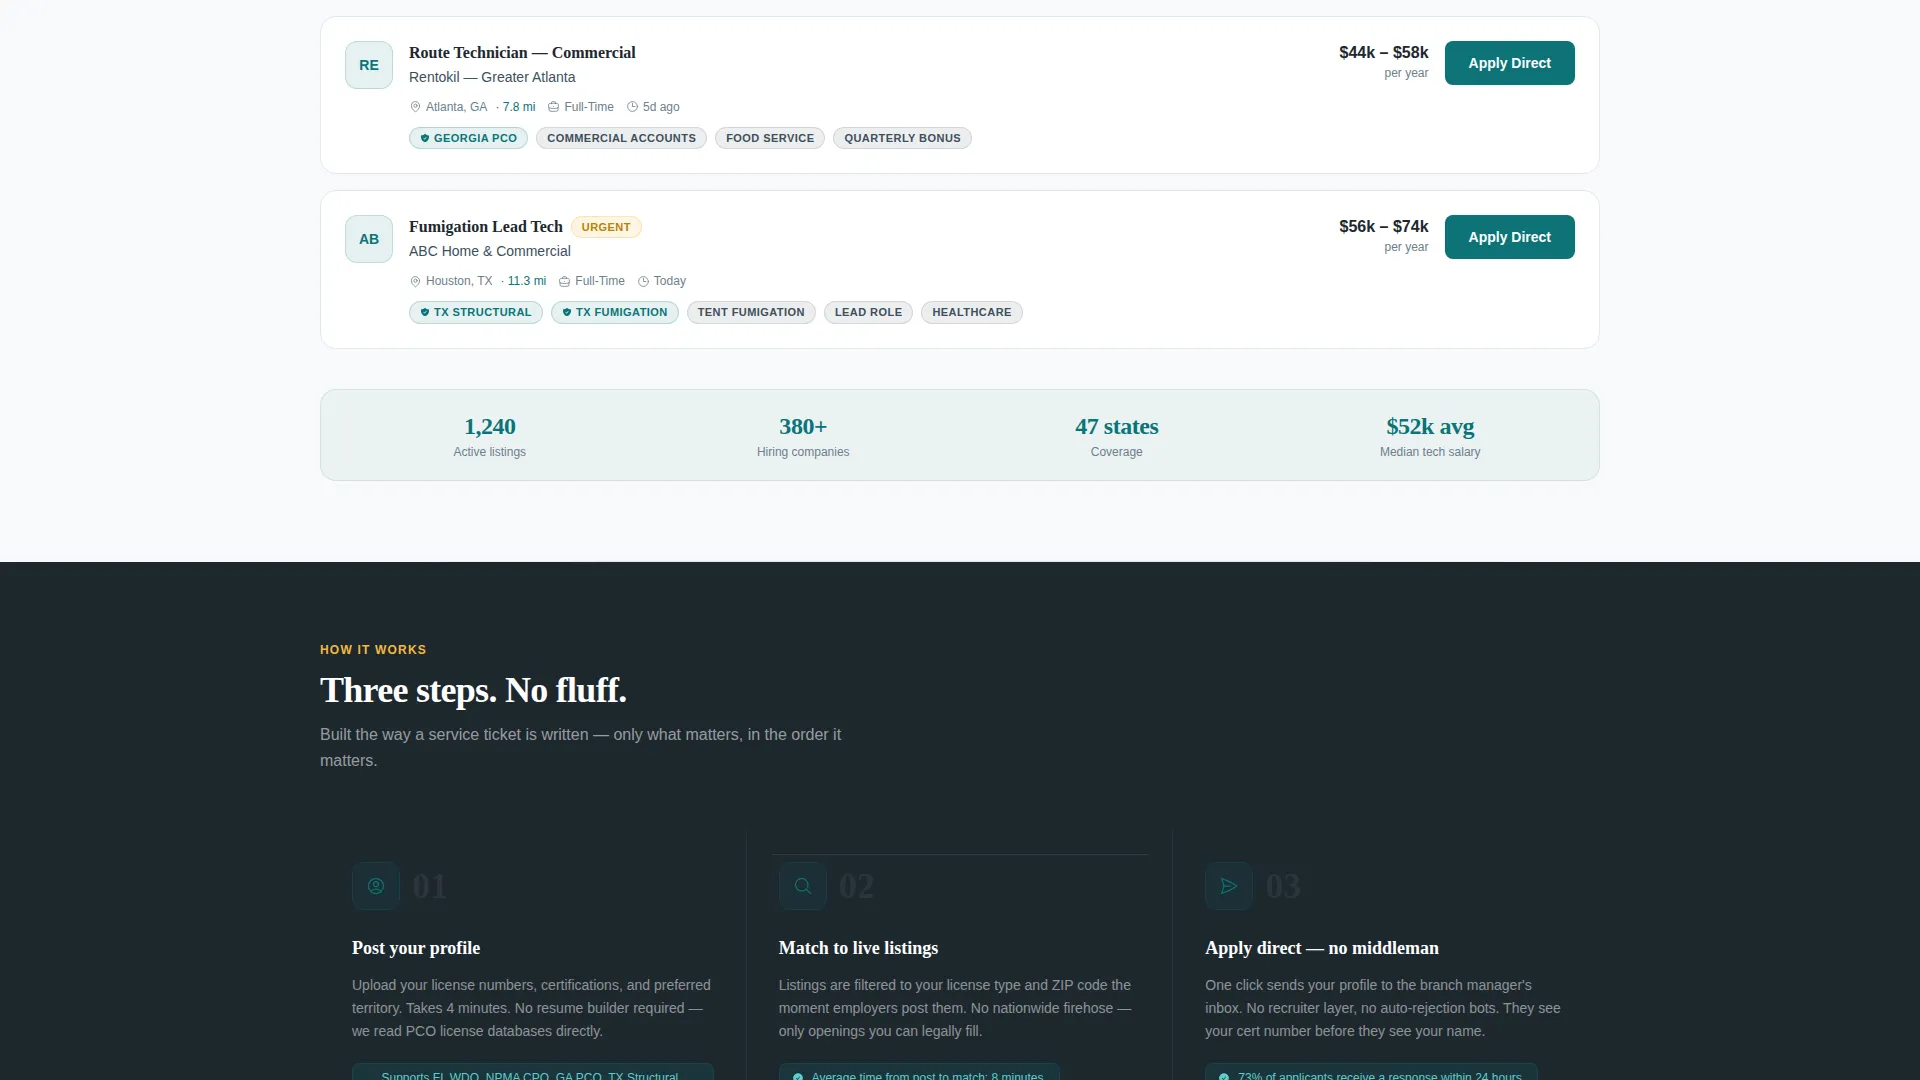Viewport: 1920px width, 1080px height.
Task: Click the 'Match to live listings' step heading
Action: 858,948
